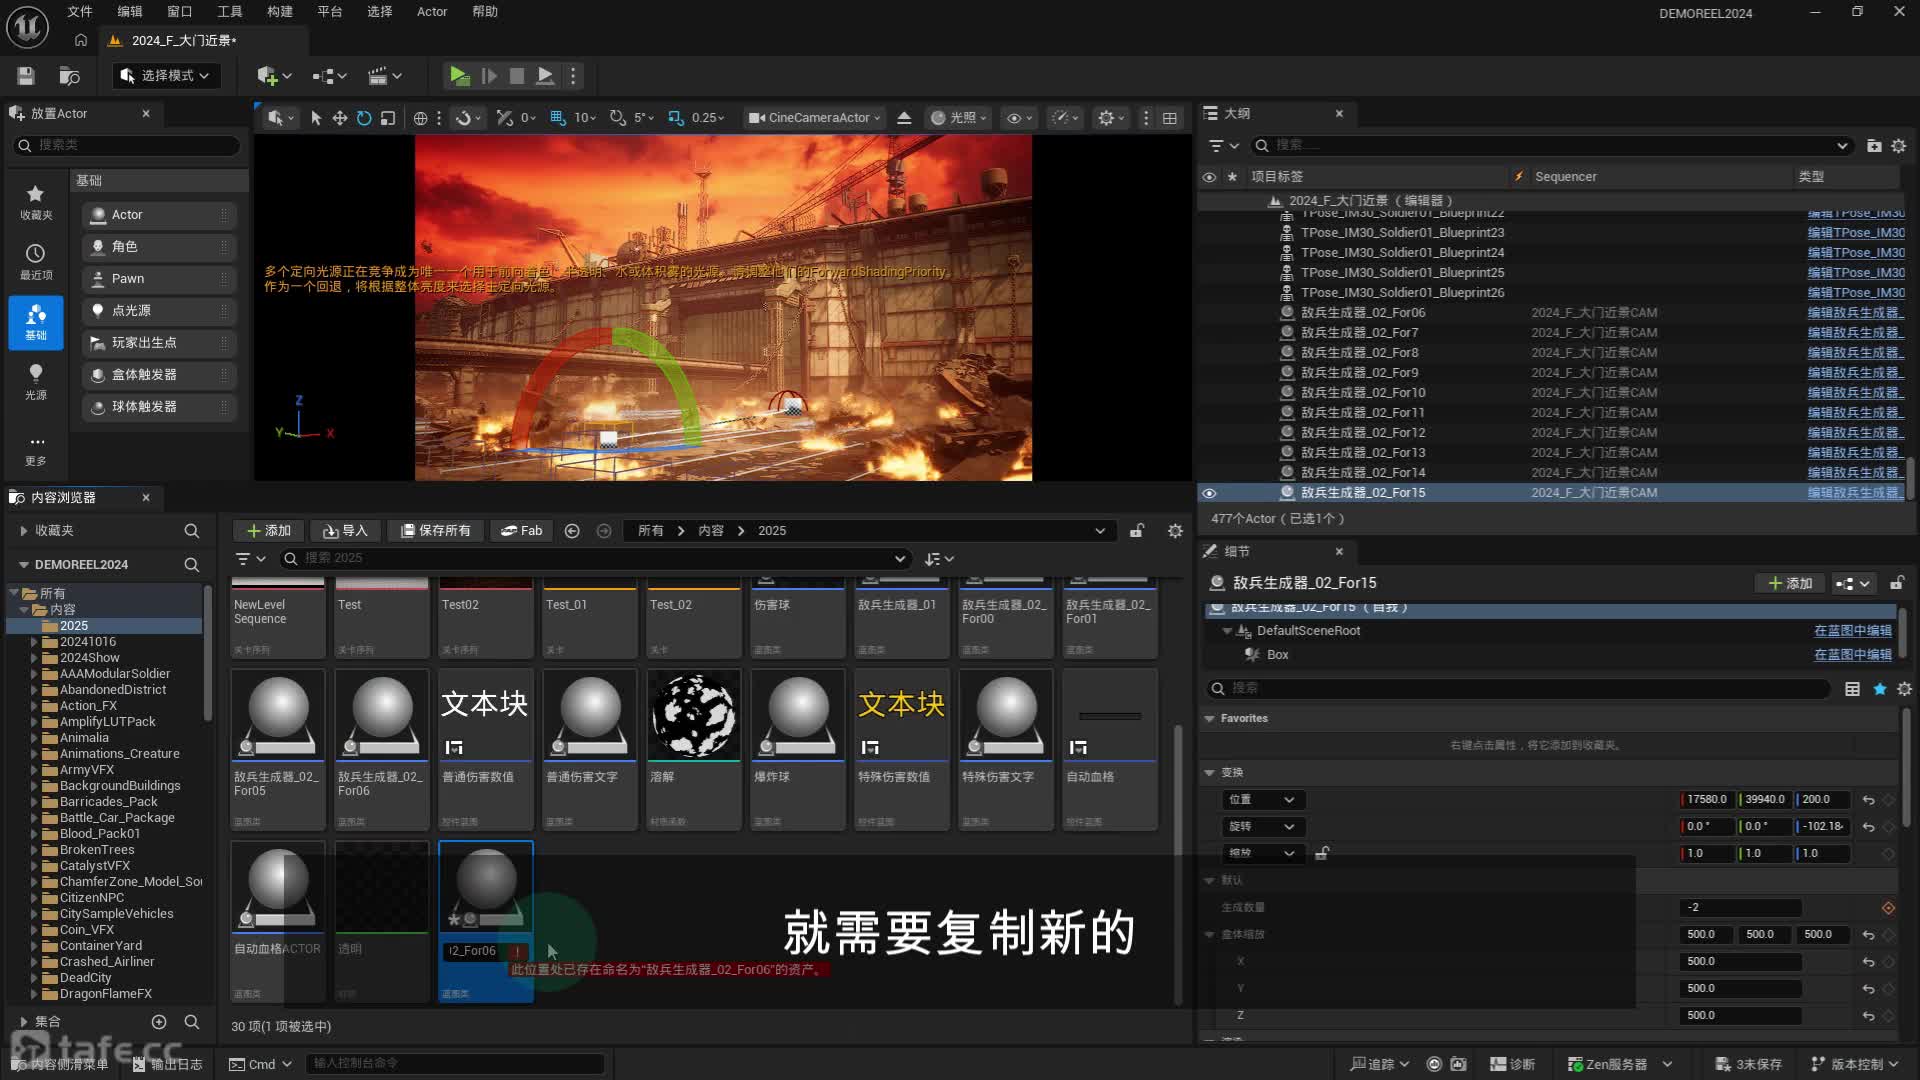1920x1080 pixels.
Task: Open the 工具 menu
Action: coord(230,12)
